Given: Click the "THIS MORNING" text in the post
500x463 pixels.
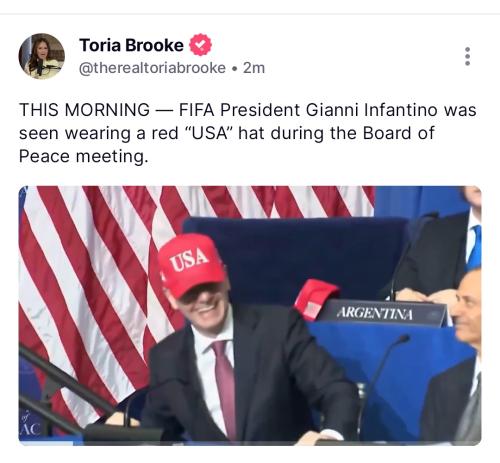Looking at the screenshot, I should click(85, 110).
